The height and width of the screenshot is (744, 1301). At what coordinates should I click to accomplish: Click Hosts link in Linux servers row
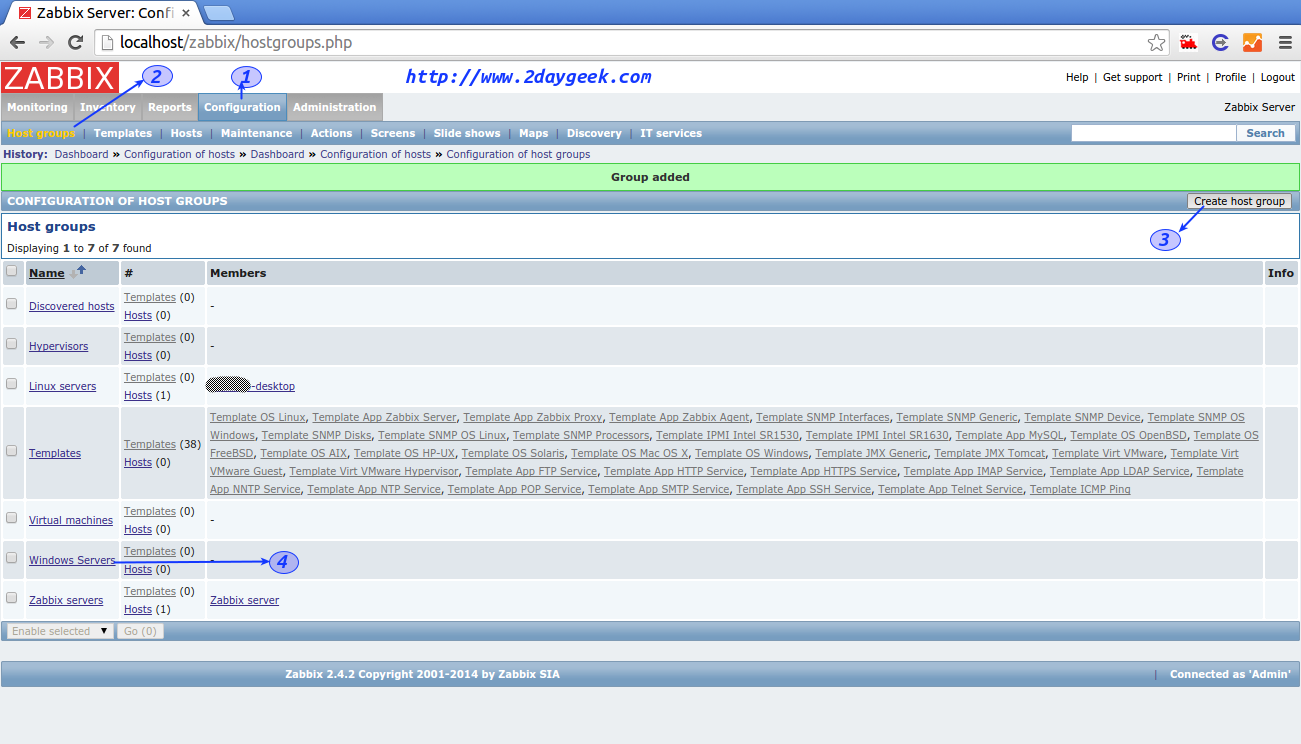tap(138, 395)
